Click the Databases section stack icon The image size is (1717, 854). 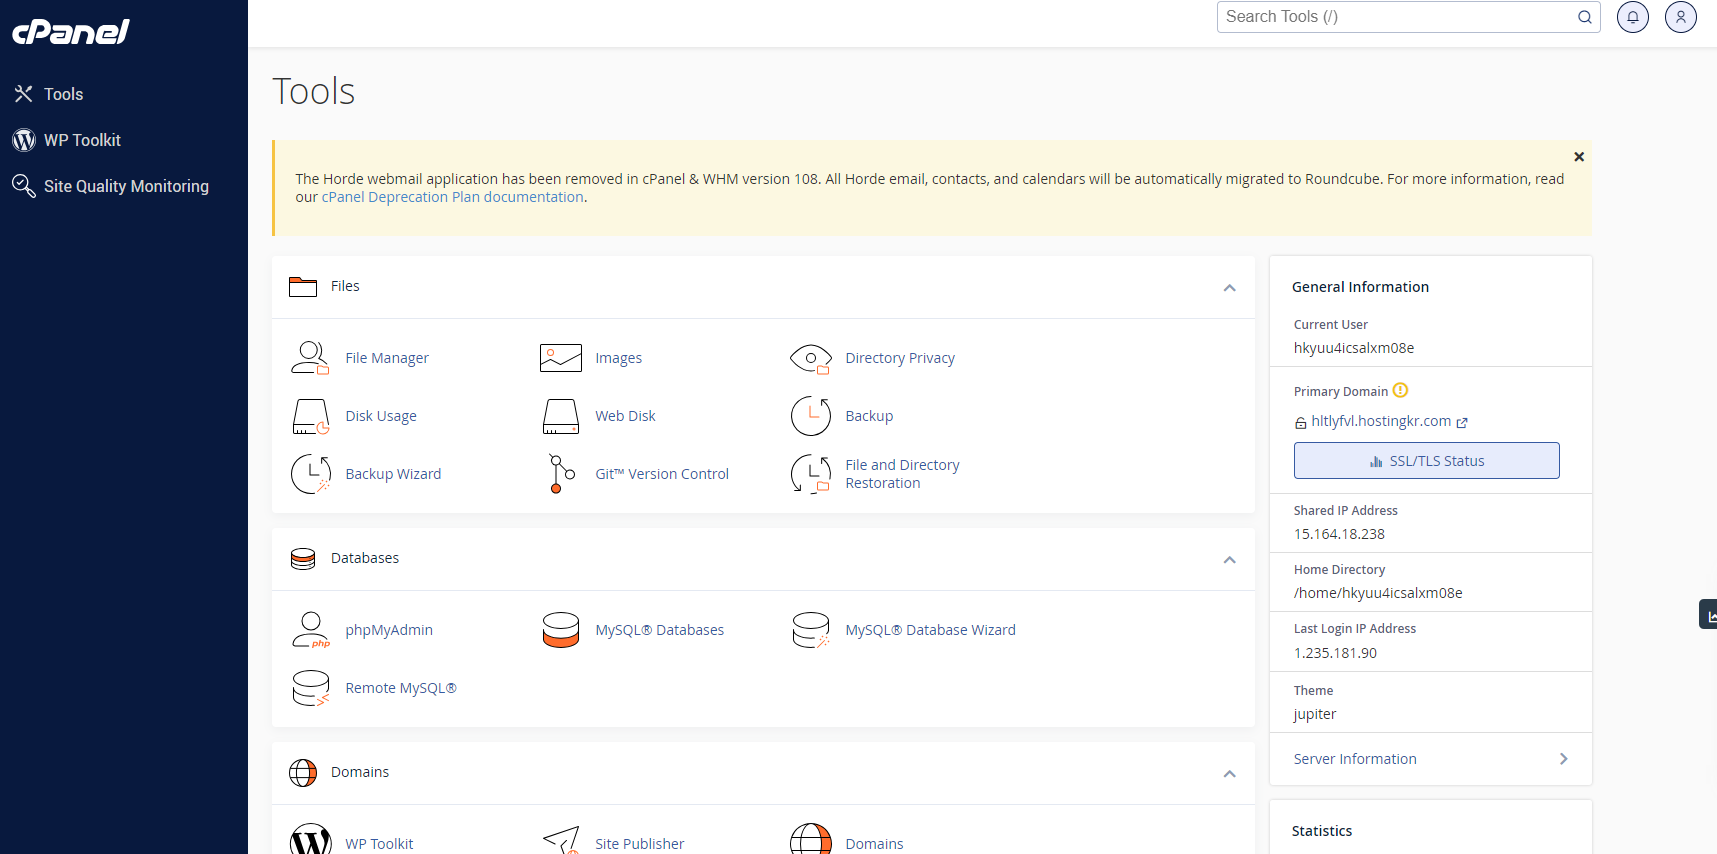tap(303, 559)
